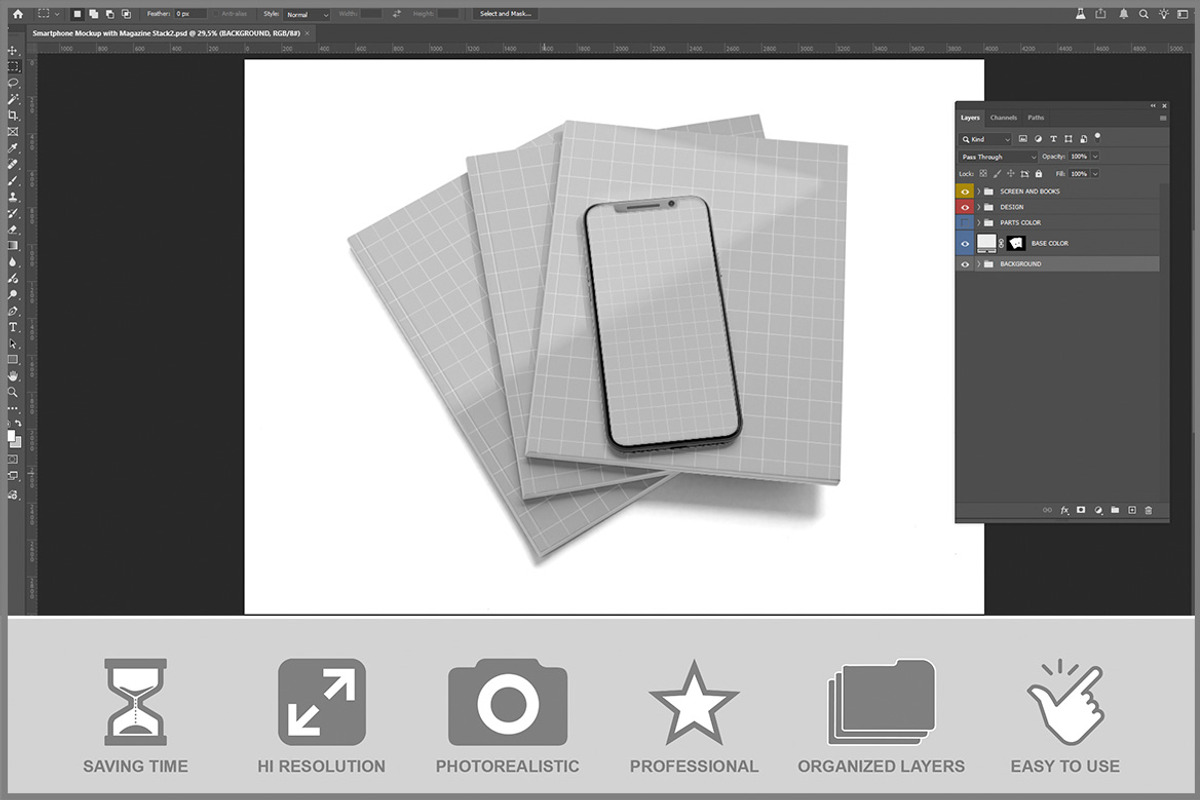Viewport: 1200px width, 800px height.
Task: Select the Gradient tool
Action: [x=13, y=245]
